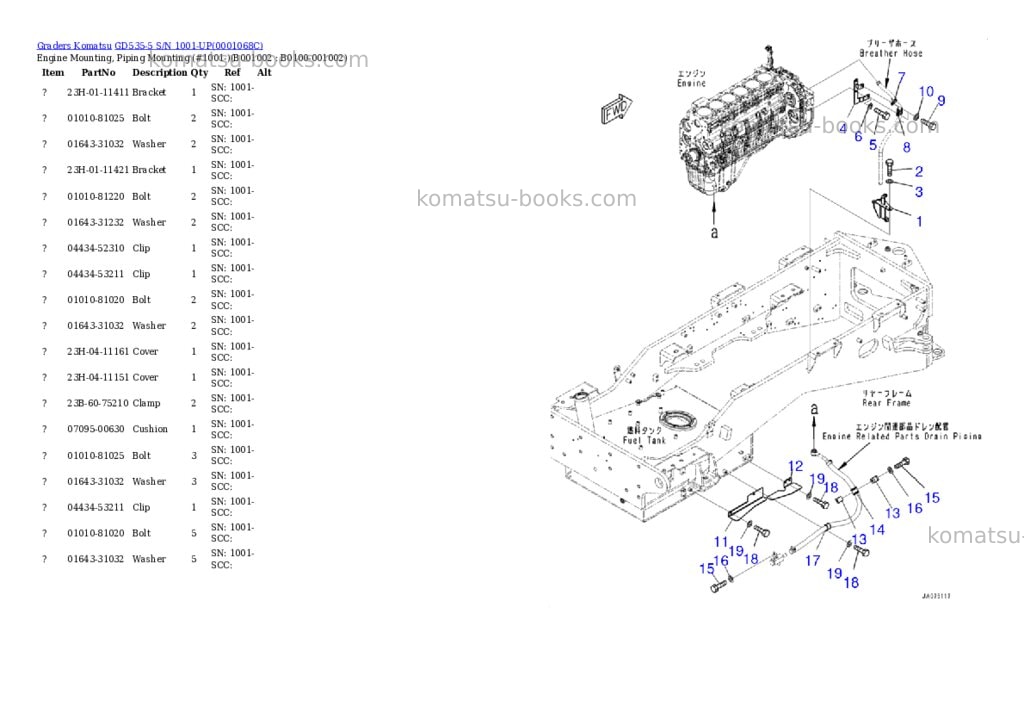The image size is (1024, 725).
Task: Select part number 01643-31232
Action: tap(95, 222)
